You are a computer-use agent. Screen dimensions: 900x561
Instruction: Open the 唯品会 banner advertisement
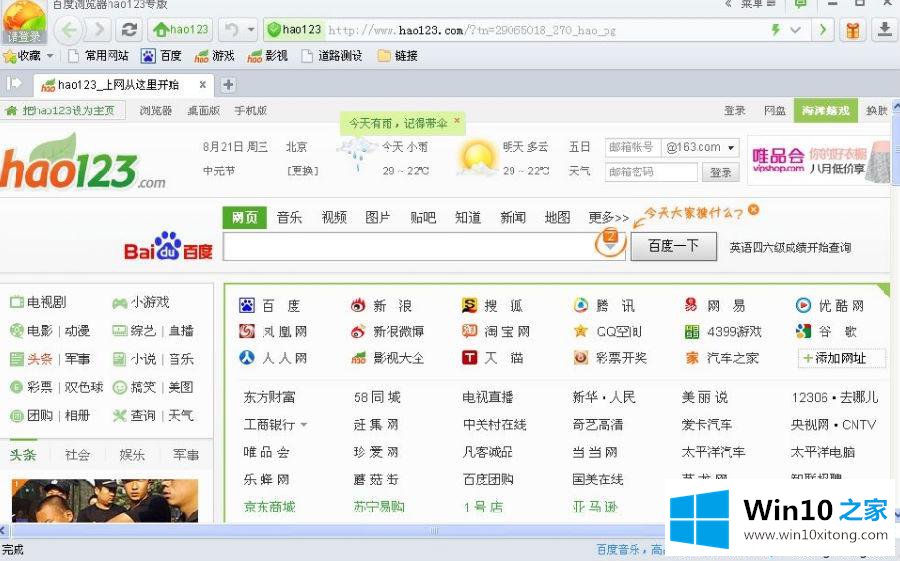click(820, 160)
